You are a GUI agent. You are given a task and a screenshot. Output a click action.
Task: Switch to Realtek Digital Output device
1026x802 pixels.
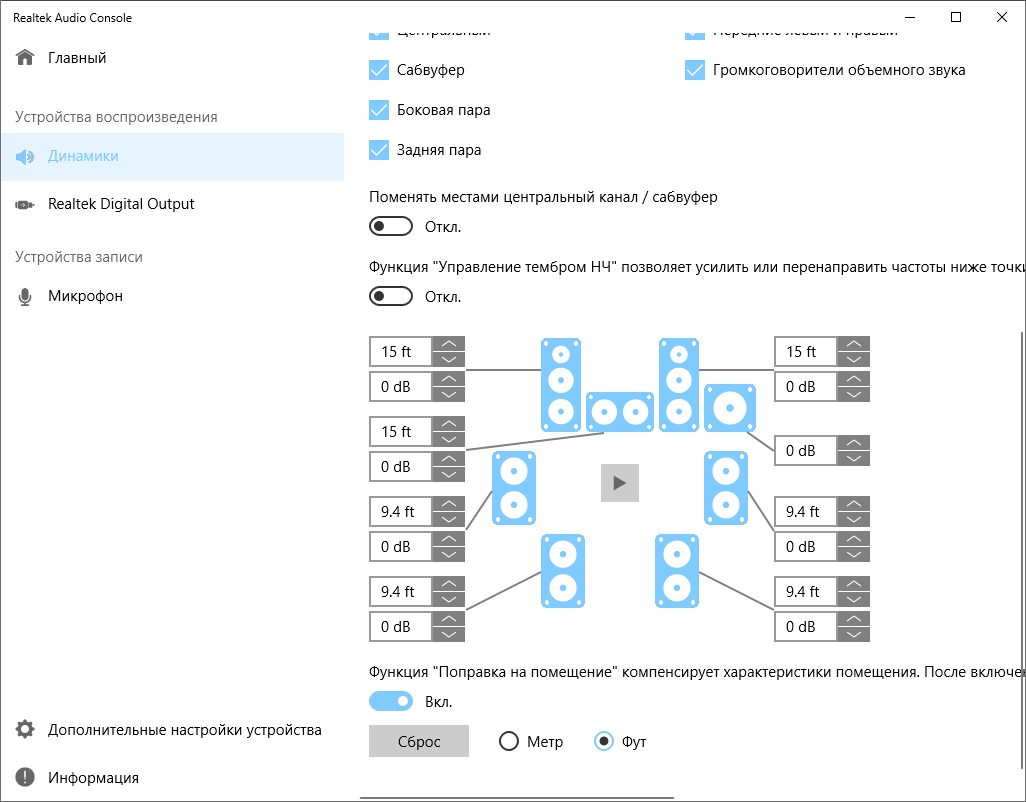(x=121, y=204)
